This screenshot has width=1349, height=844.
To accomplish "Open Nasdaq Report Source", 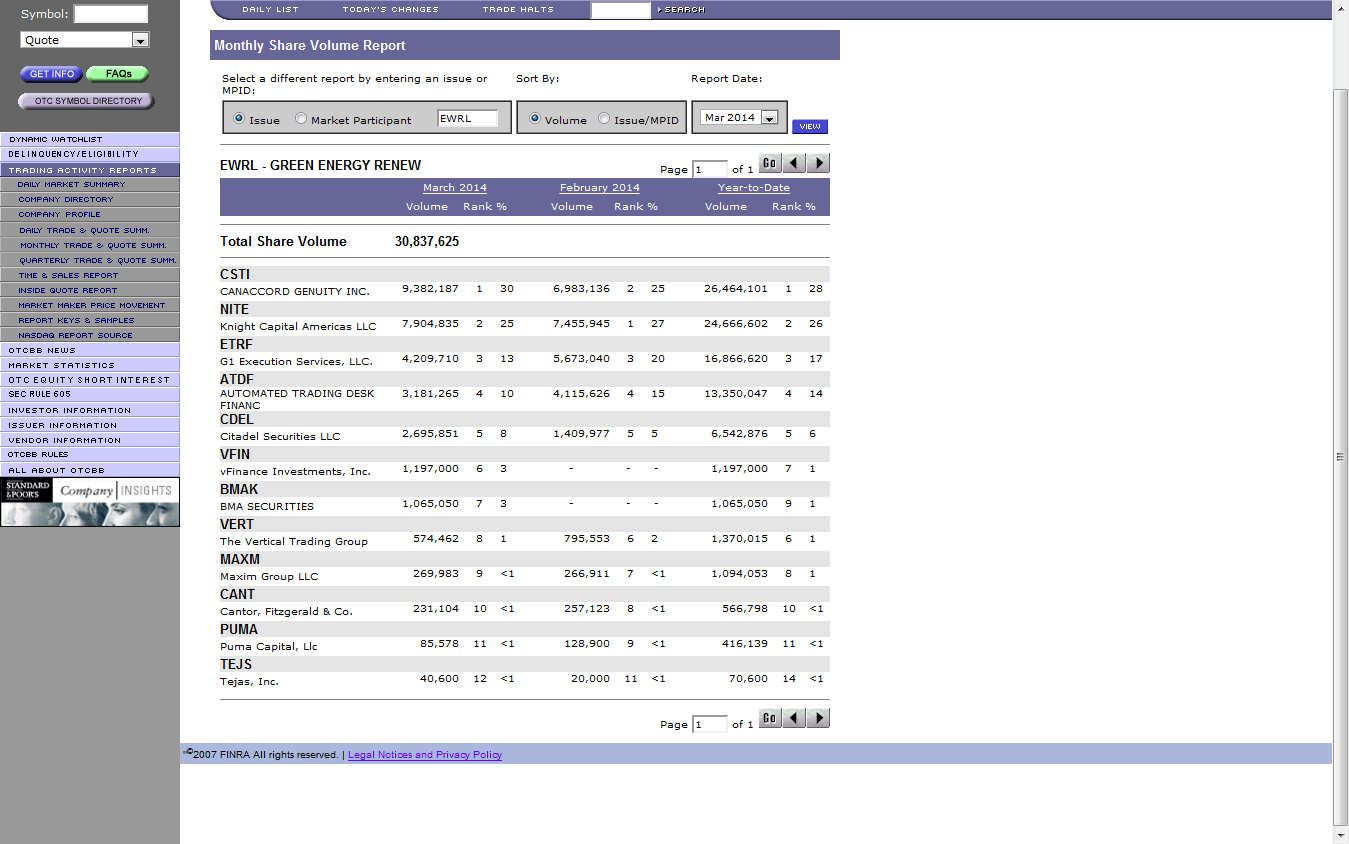I will pos(90,336).
